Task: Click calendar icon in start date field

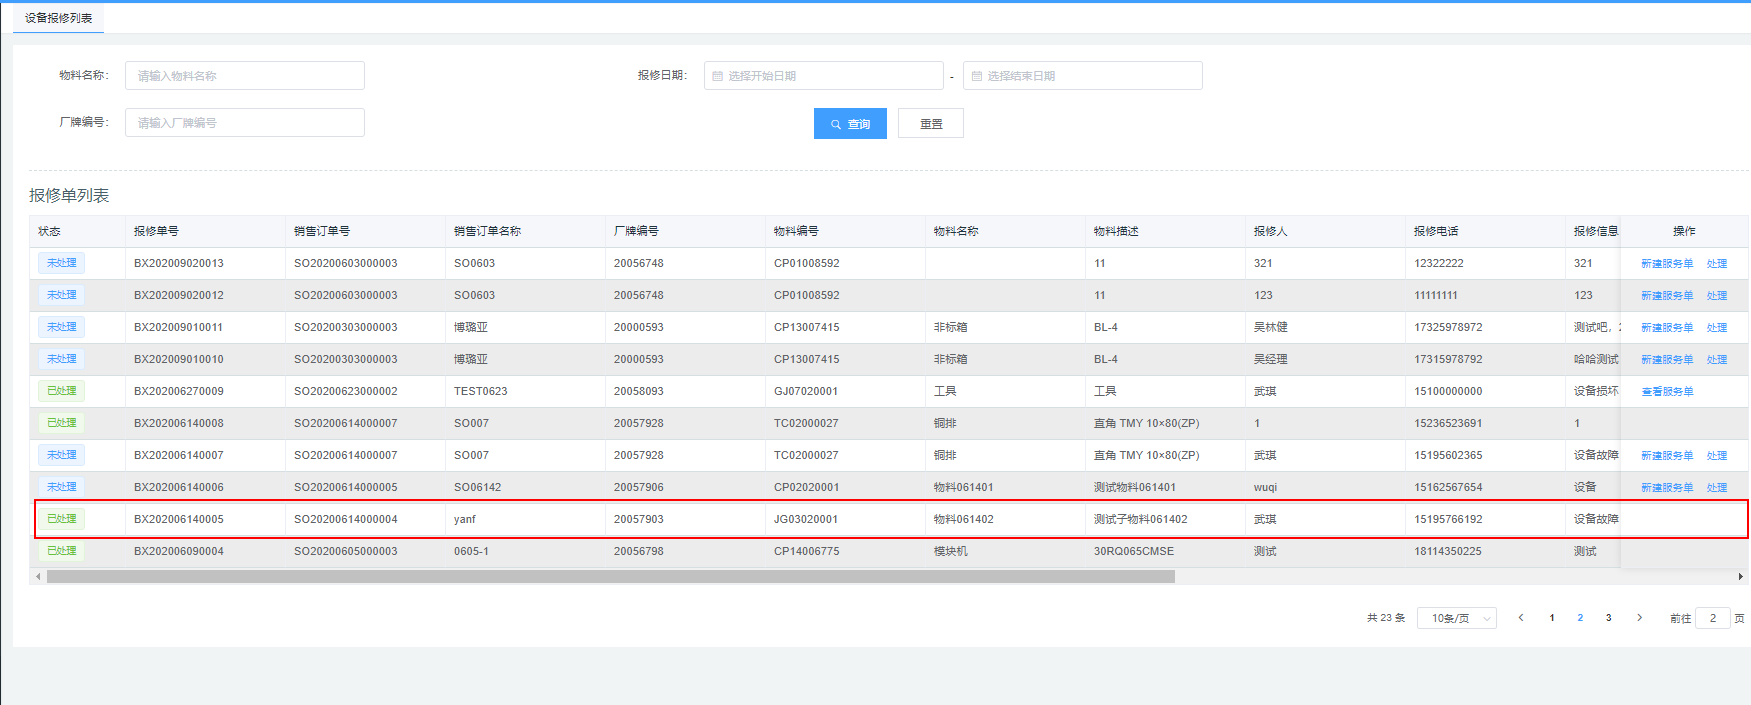Action: tap(717, 76)
